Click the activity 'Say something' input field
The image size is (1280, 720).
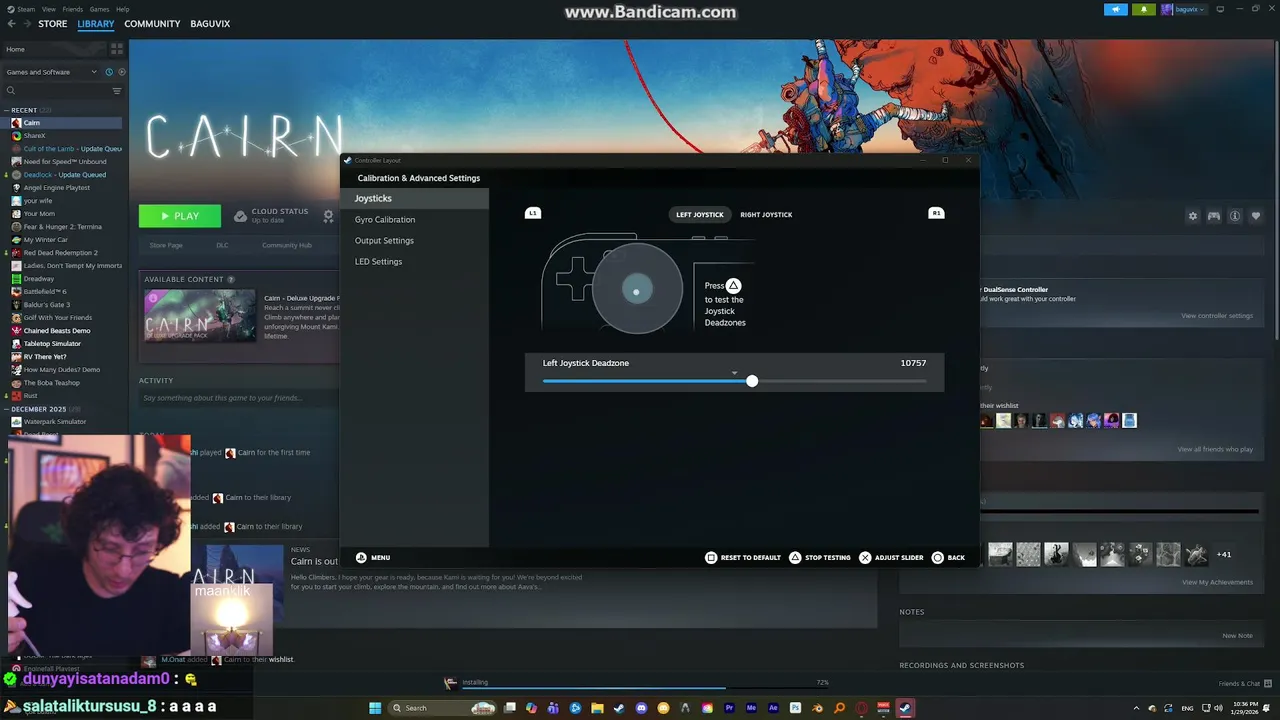coord(240,398)
